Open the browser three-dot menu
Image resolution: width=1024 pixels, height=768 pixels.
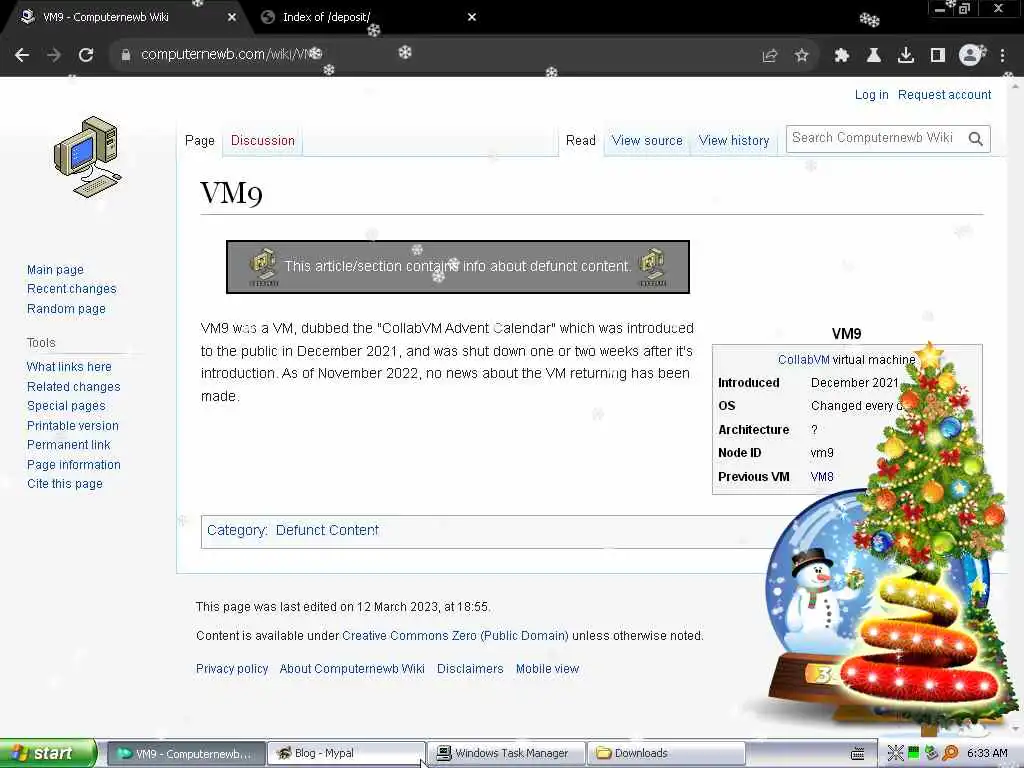(1002, 56)
